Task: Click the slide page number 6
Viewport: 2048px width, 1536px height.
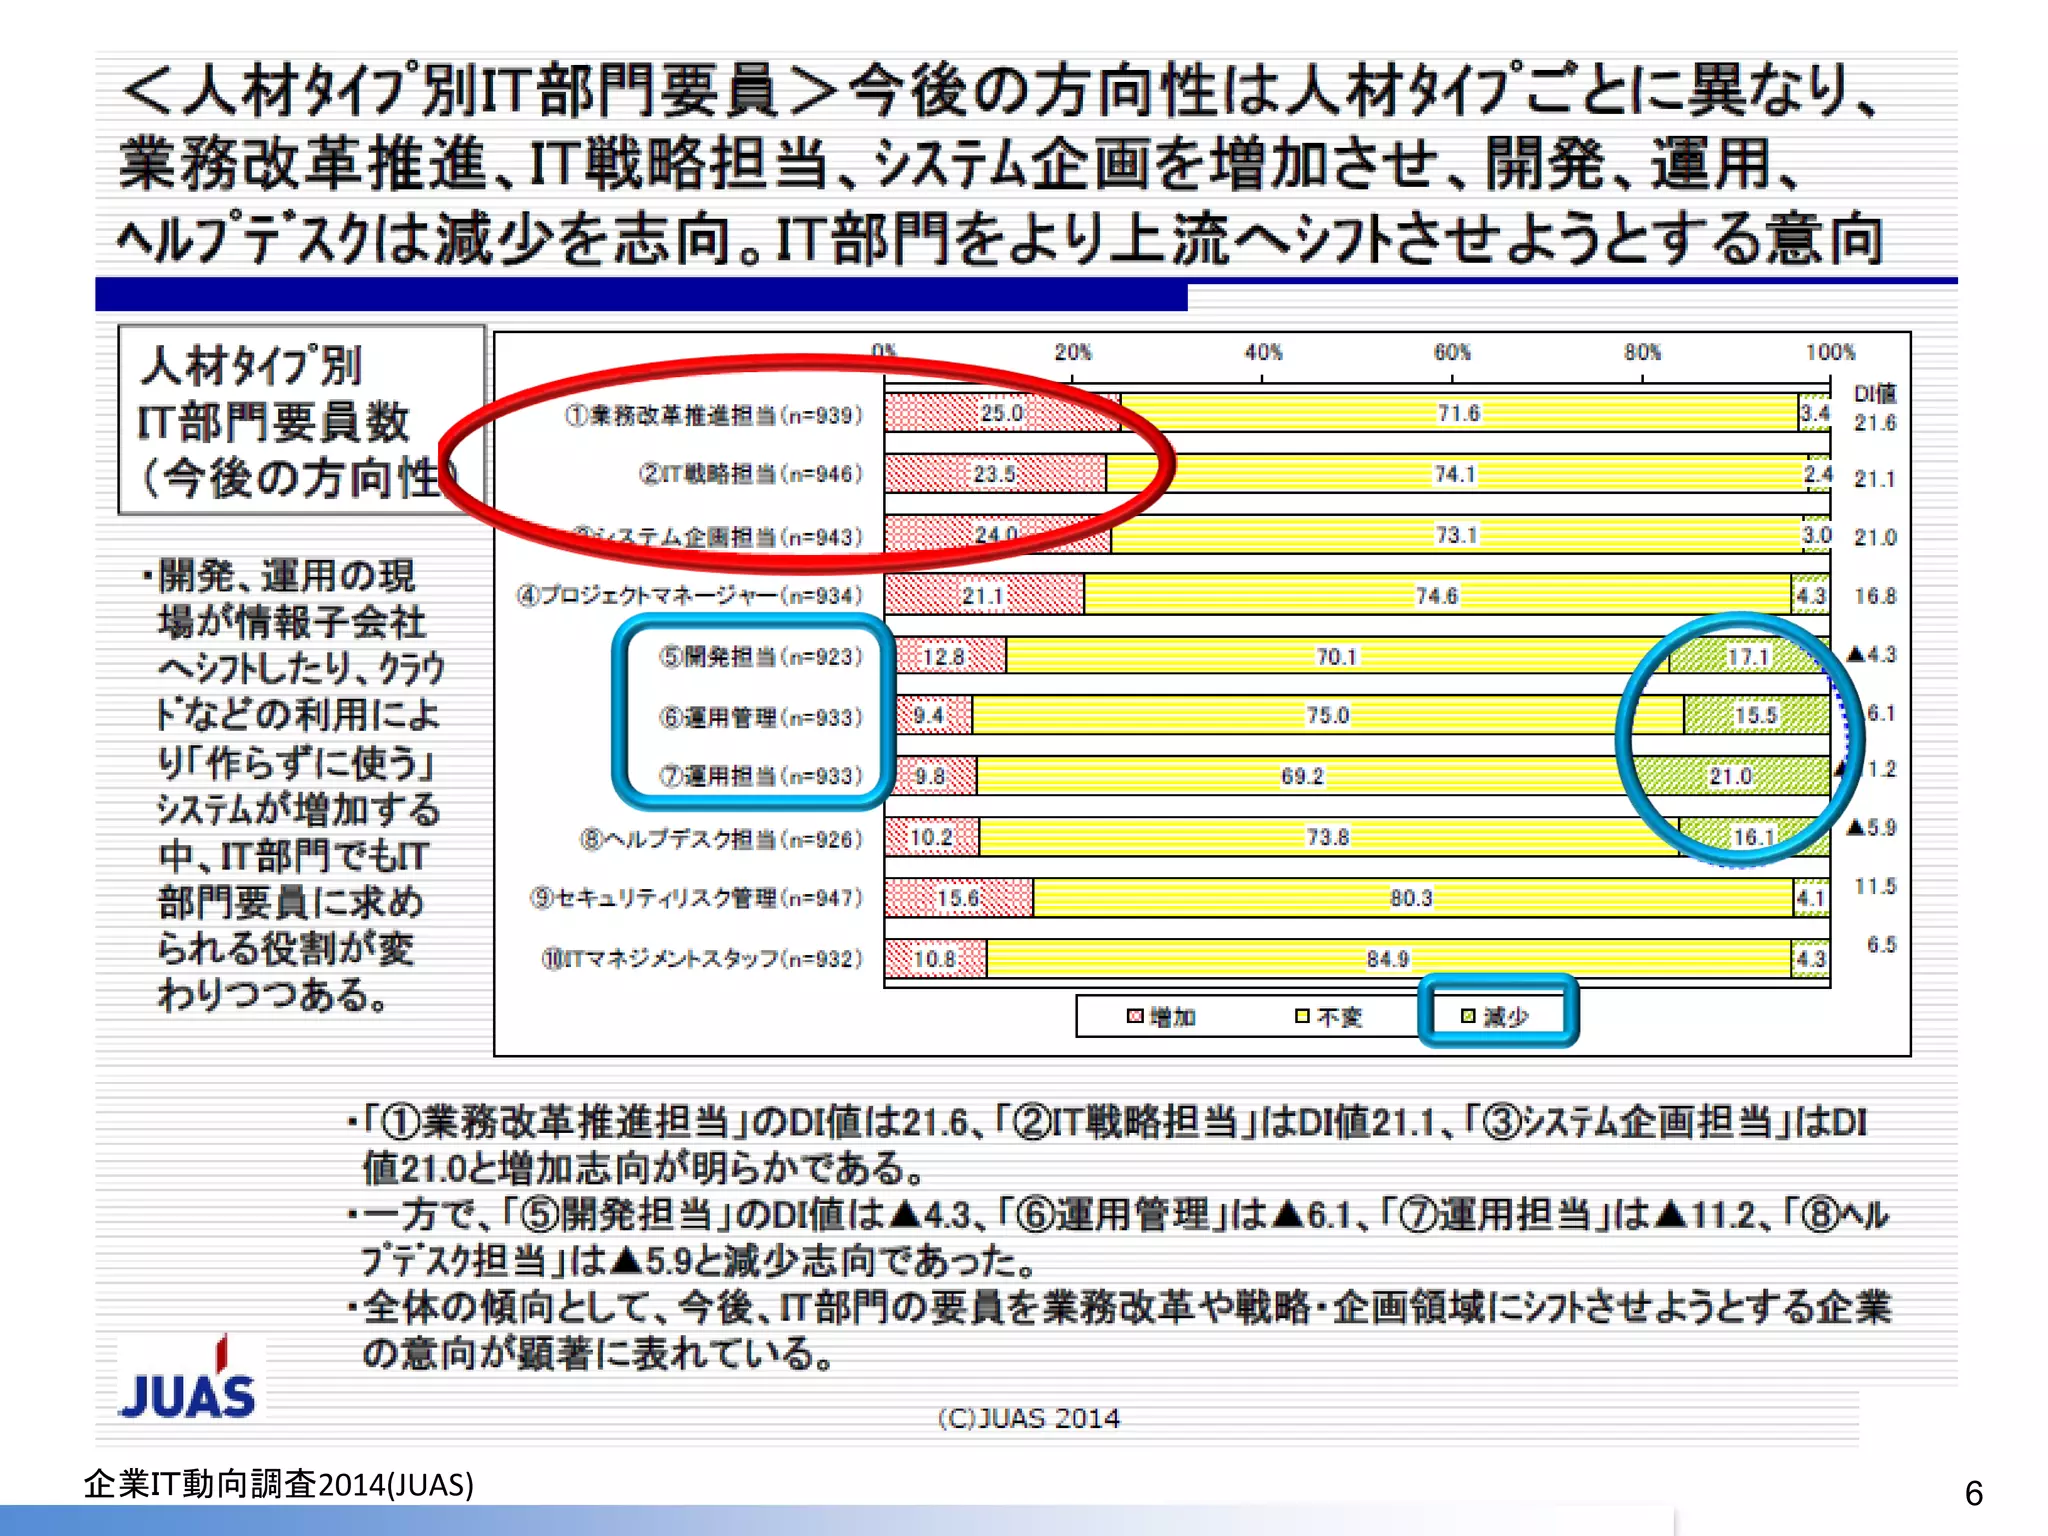Action: click(1973, 1493)
